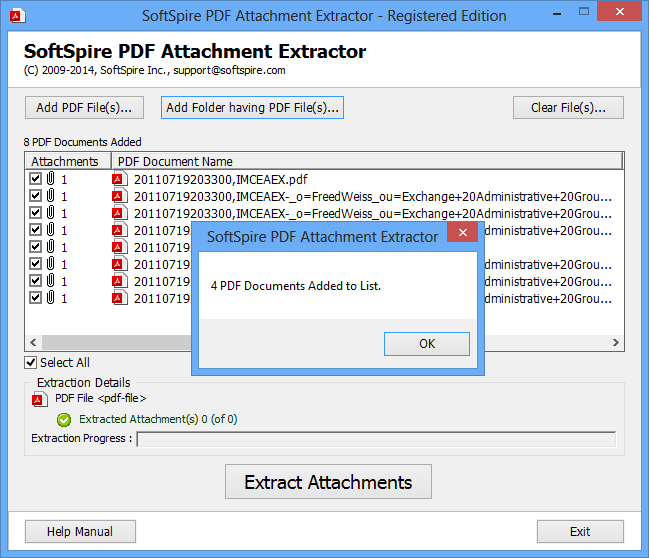Quit using the Exit button
This screenshot has height=558, width=649.
(580, 532)
